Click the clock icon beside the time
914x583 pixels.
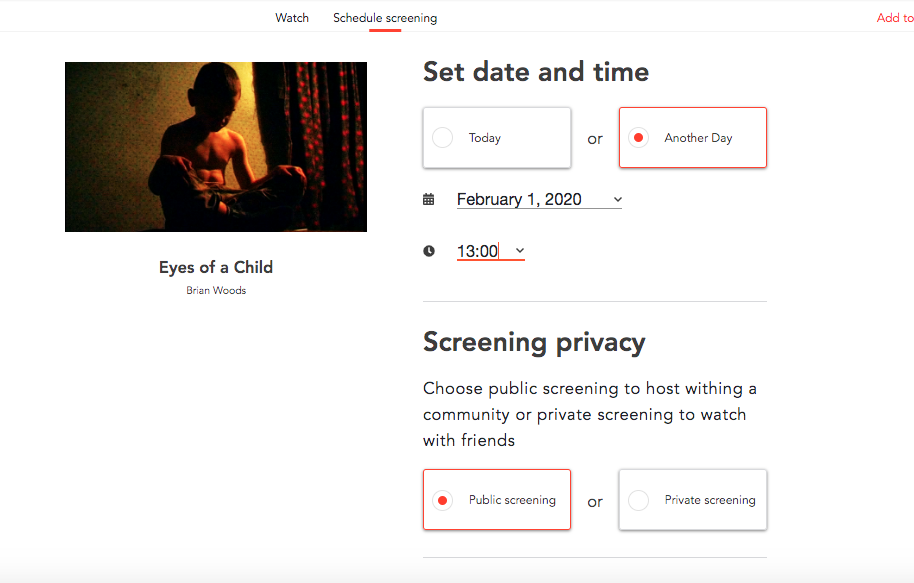[x=428, y=251]
